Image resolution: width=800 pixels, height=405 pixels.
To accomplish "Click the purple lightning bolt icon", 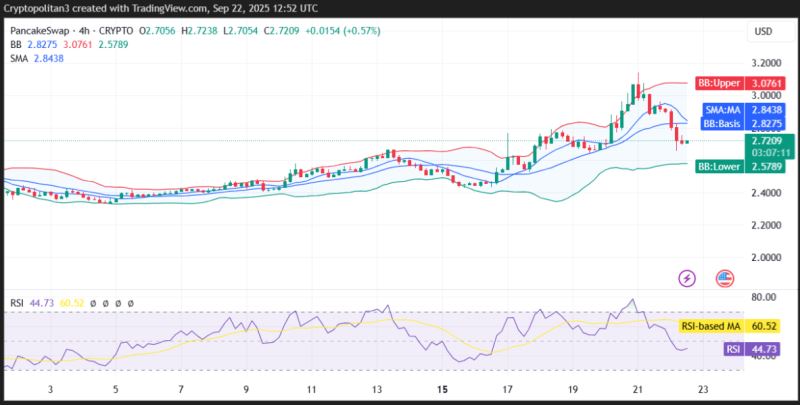I will click(x=687, y=278).
